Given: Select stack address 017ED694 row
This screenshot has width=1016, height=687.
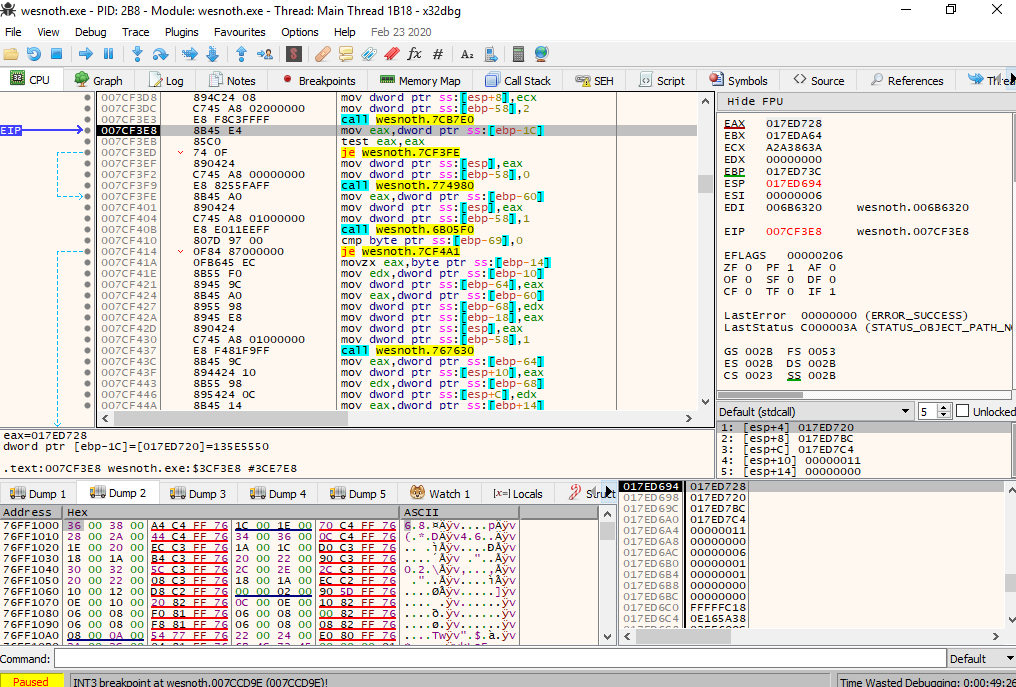Looking at the screenshot, I should pyautogui.click(x=649, y=486).
